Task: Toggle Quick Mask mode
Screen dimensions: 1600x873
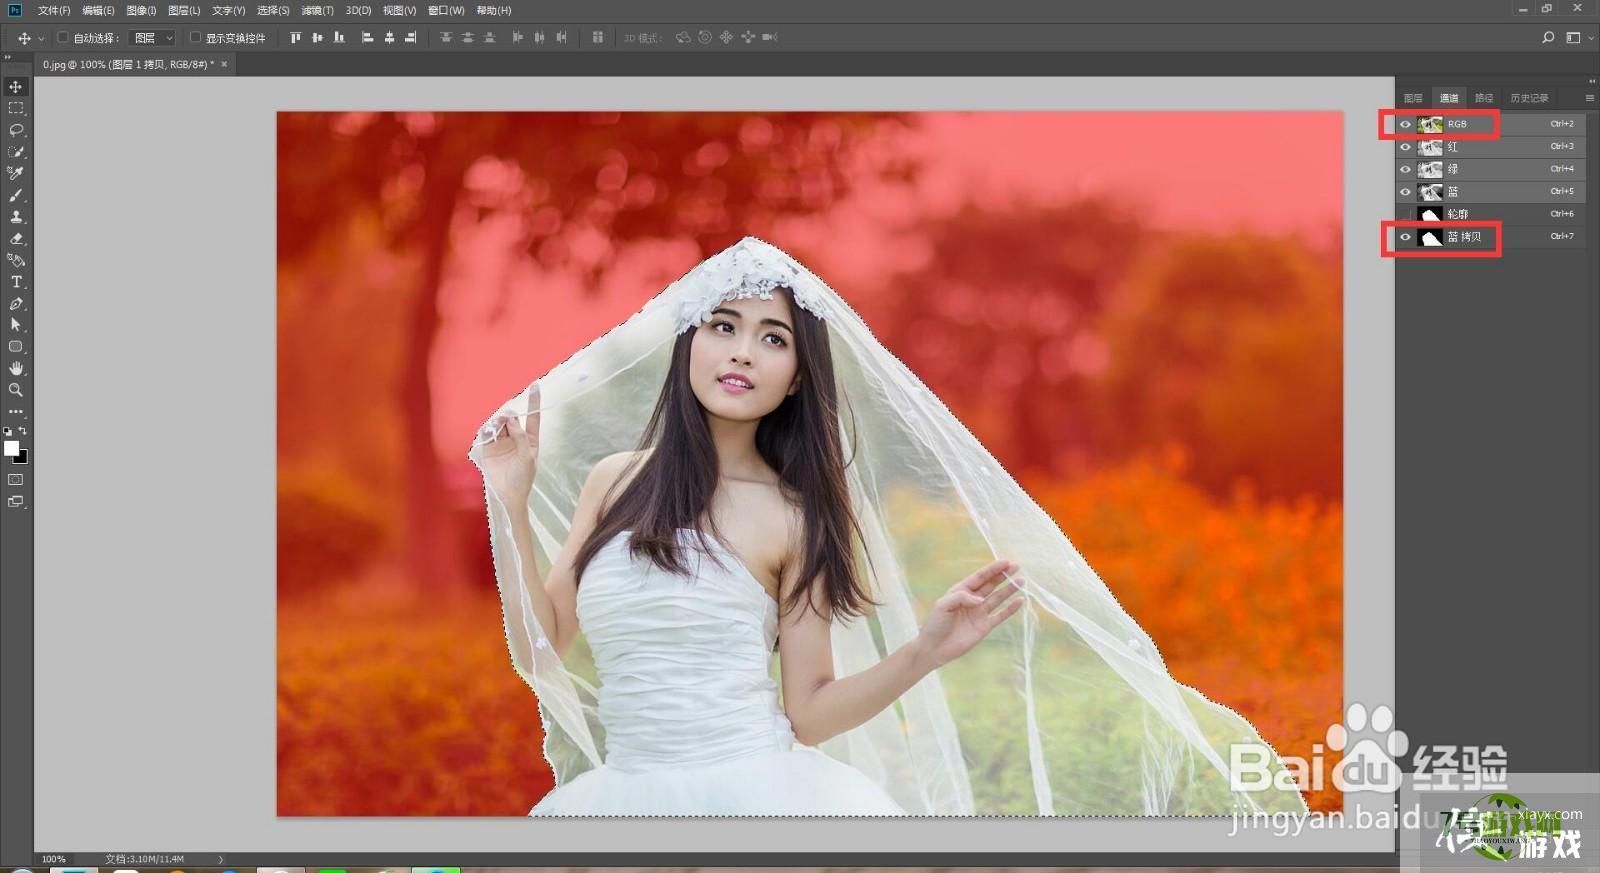Action: 16,480
